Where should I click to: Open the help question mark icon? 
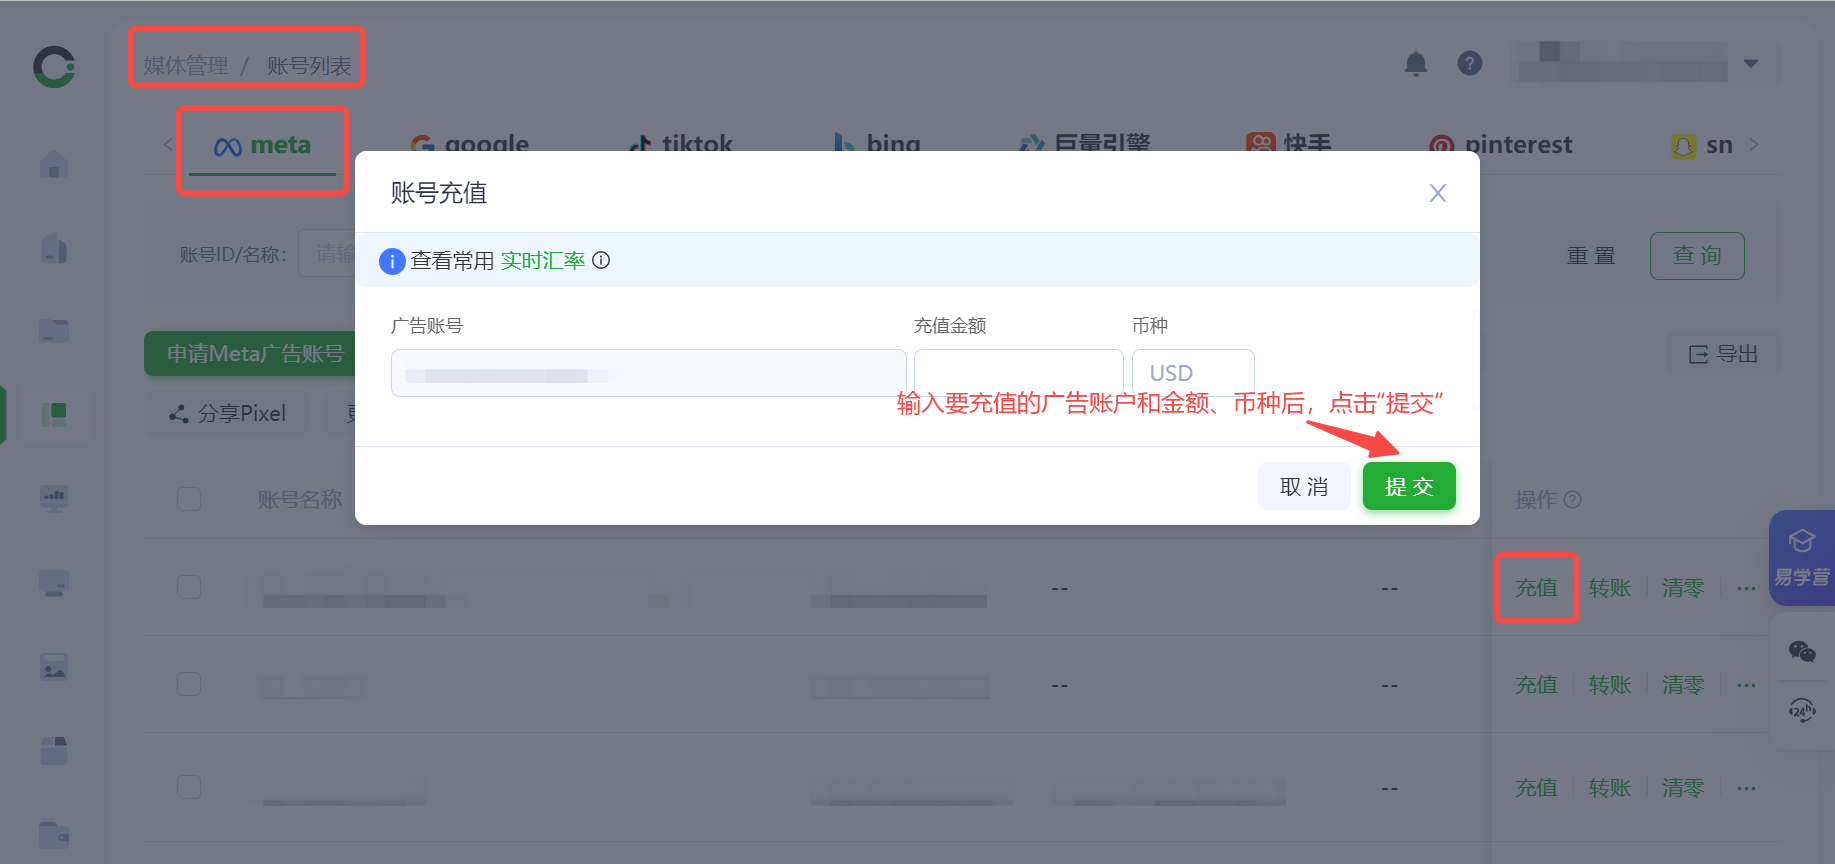coord(1469,64)
